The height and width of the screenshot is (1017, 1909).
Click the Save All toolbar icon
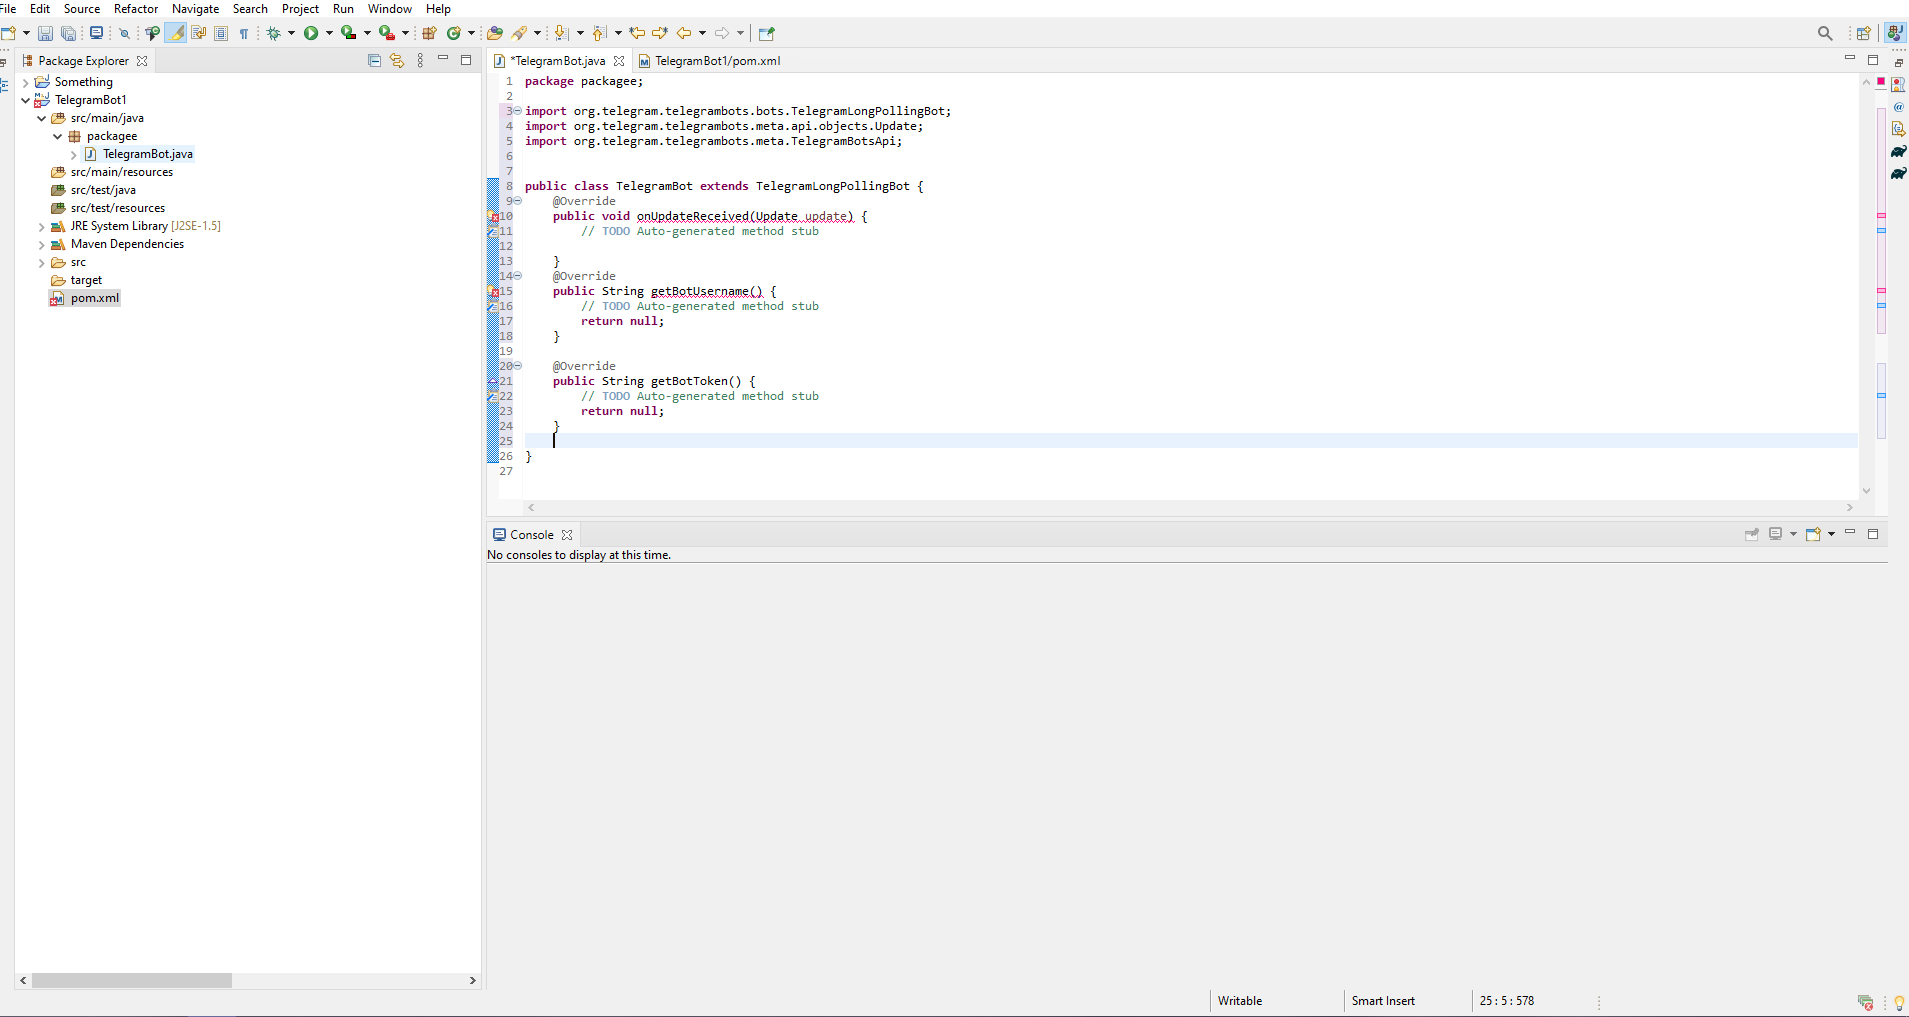69,32
